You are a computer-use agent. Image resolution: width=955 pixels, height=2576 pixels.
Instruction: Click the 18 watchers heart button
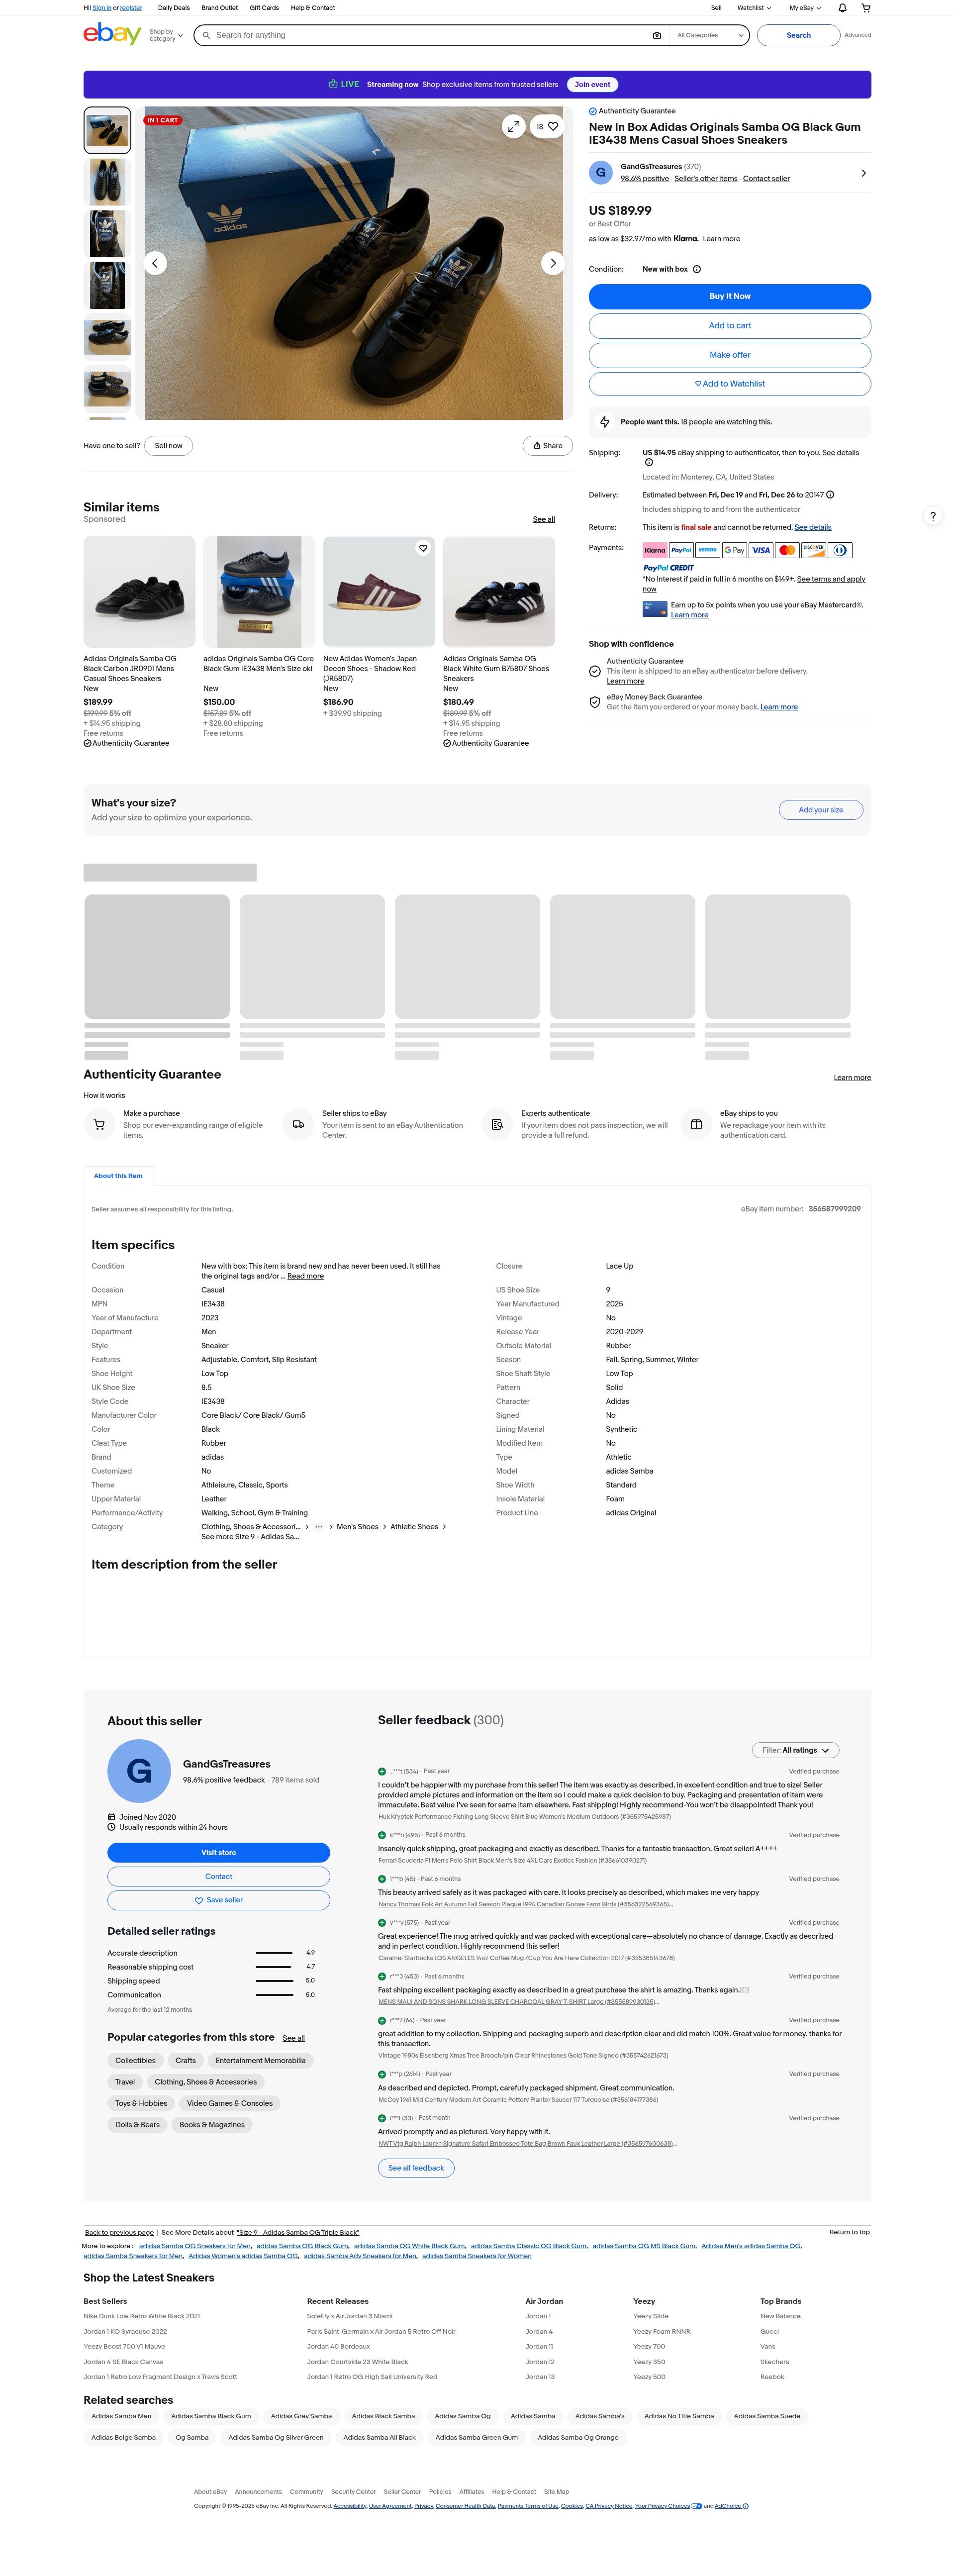[547, 127]
